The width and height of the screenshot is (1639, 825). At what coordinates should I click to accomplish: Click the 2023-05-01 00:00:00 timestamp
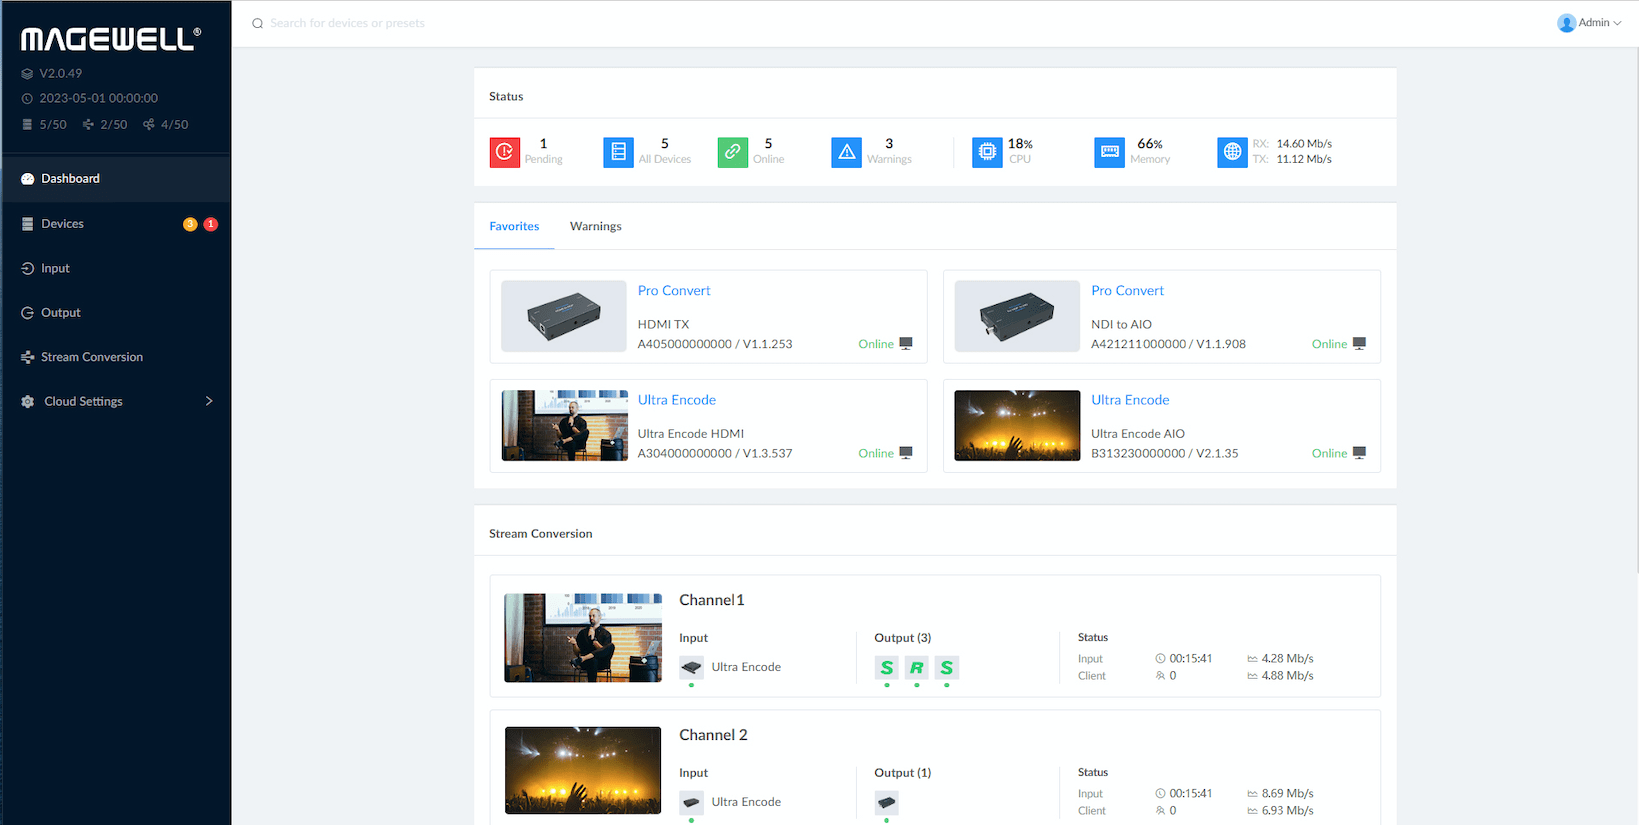click(98, 98)
